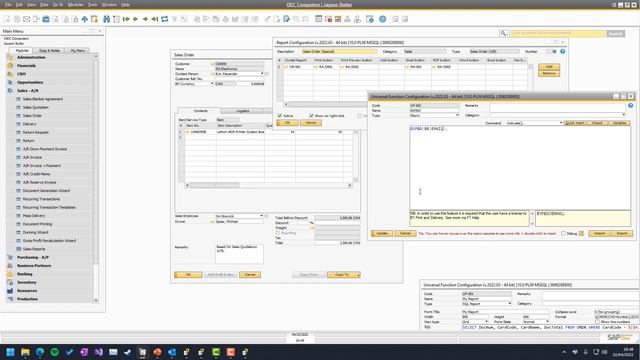This screenshot has height=360, width=640.
Task: Go to Previous Record arrow in toolbar
Action: [x=136, y=19]
